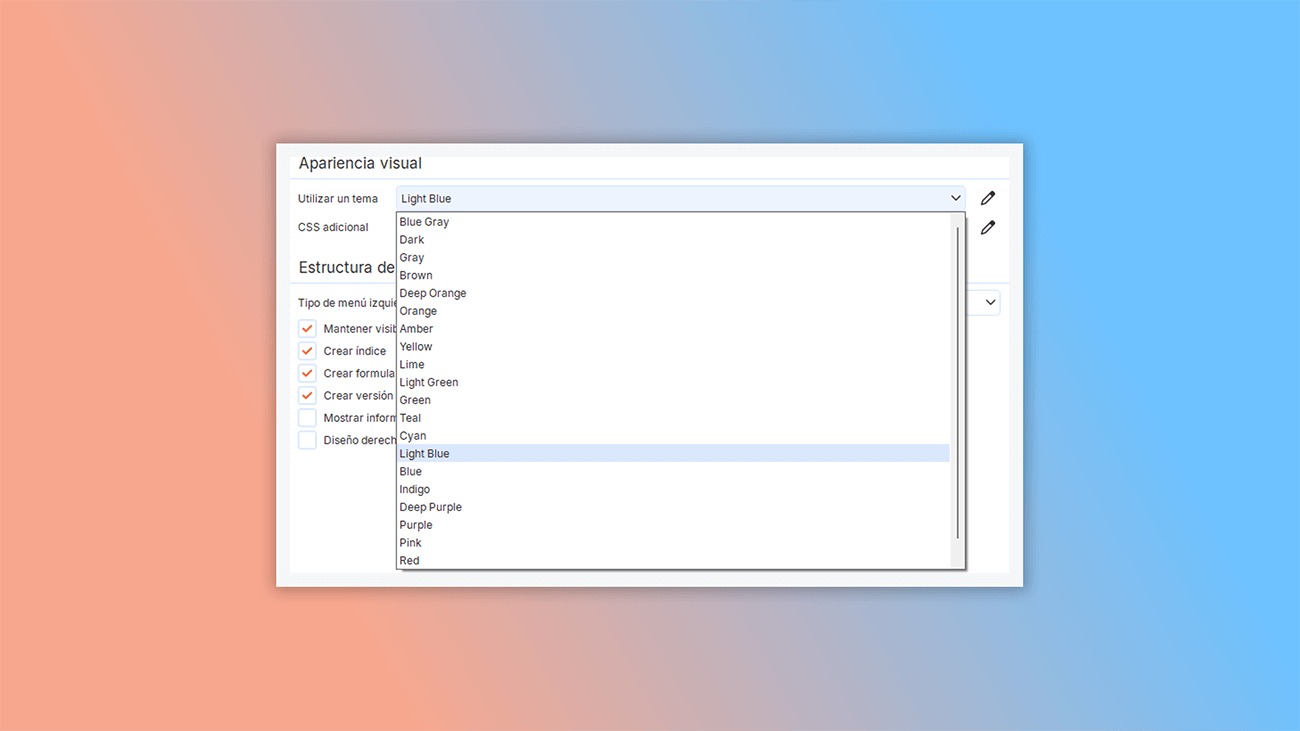The height and width of the screenshot is (731, 1300).
Task: Enable the Diseño derecho option
Action: click(x=307, y=439)
